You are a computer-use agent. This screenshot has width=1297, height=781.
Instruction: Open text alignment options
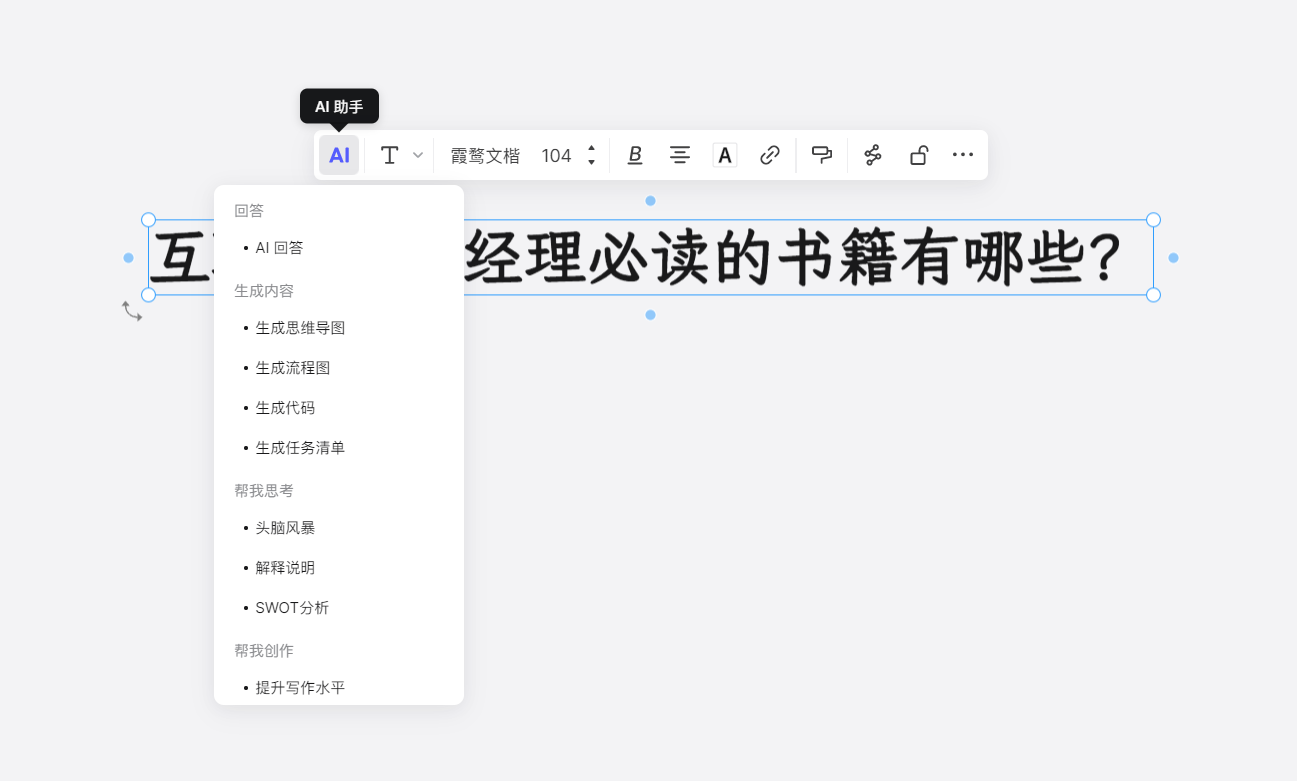point(680,155)
